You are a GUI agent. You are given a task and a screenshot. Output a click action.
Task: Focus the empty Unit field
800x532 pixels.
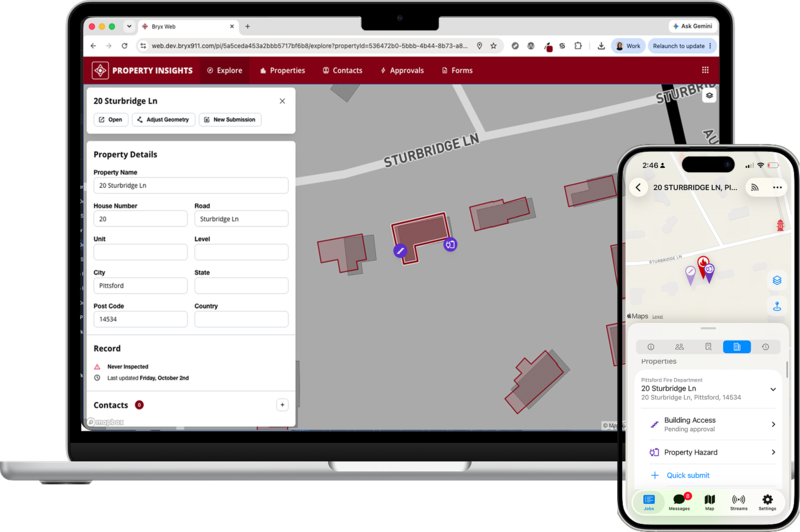click(140, 252)
